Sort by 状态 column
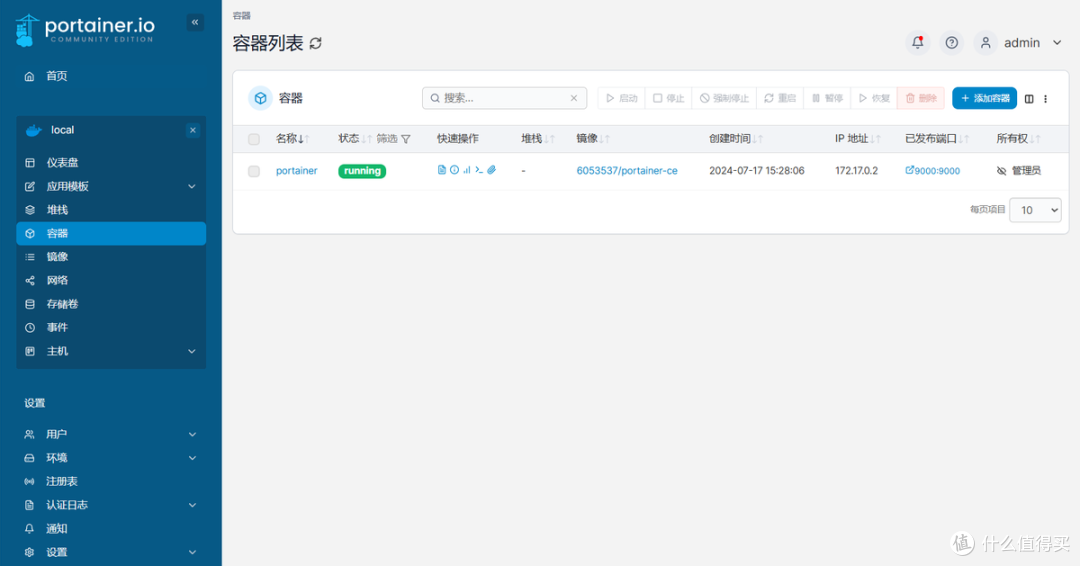The width and height of the screenshot is (1080, 566). pos(354,138)
